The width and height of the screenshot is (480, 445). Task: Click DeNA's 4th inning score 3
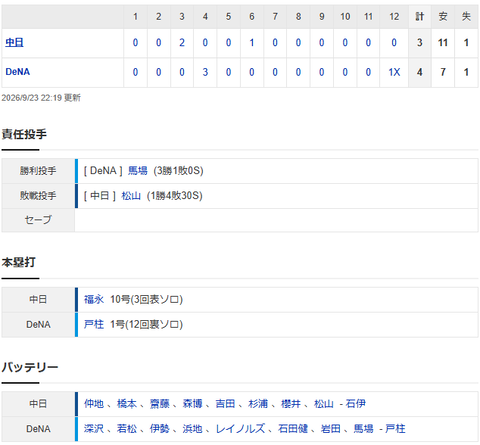[x=205, y=72]
